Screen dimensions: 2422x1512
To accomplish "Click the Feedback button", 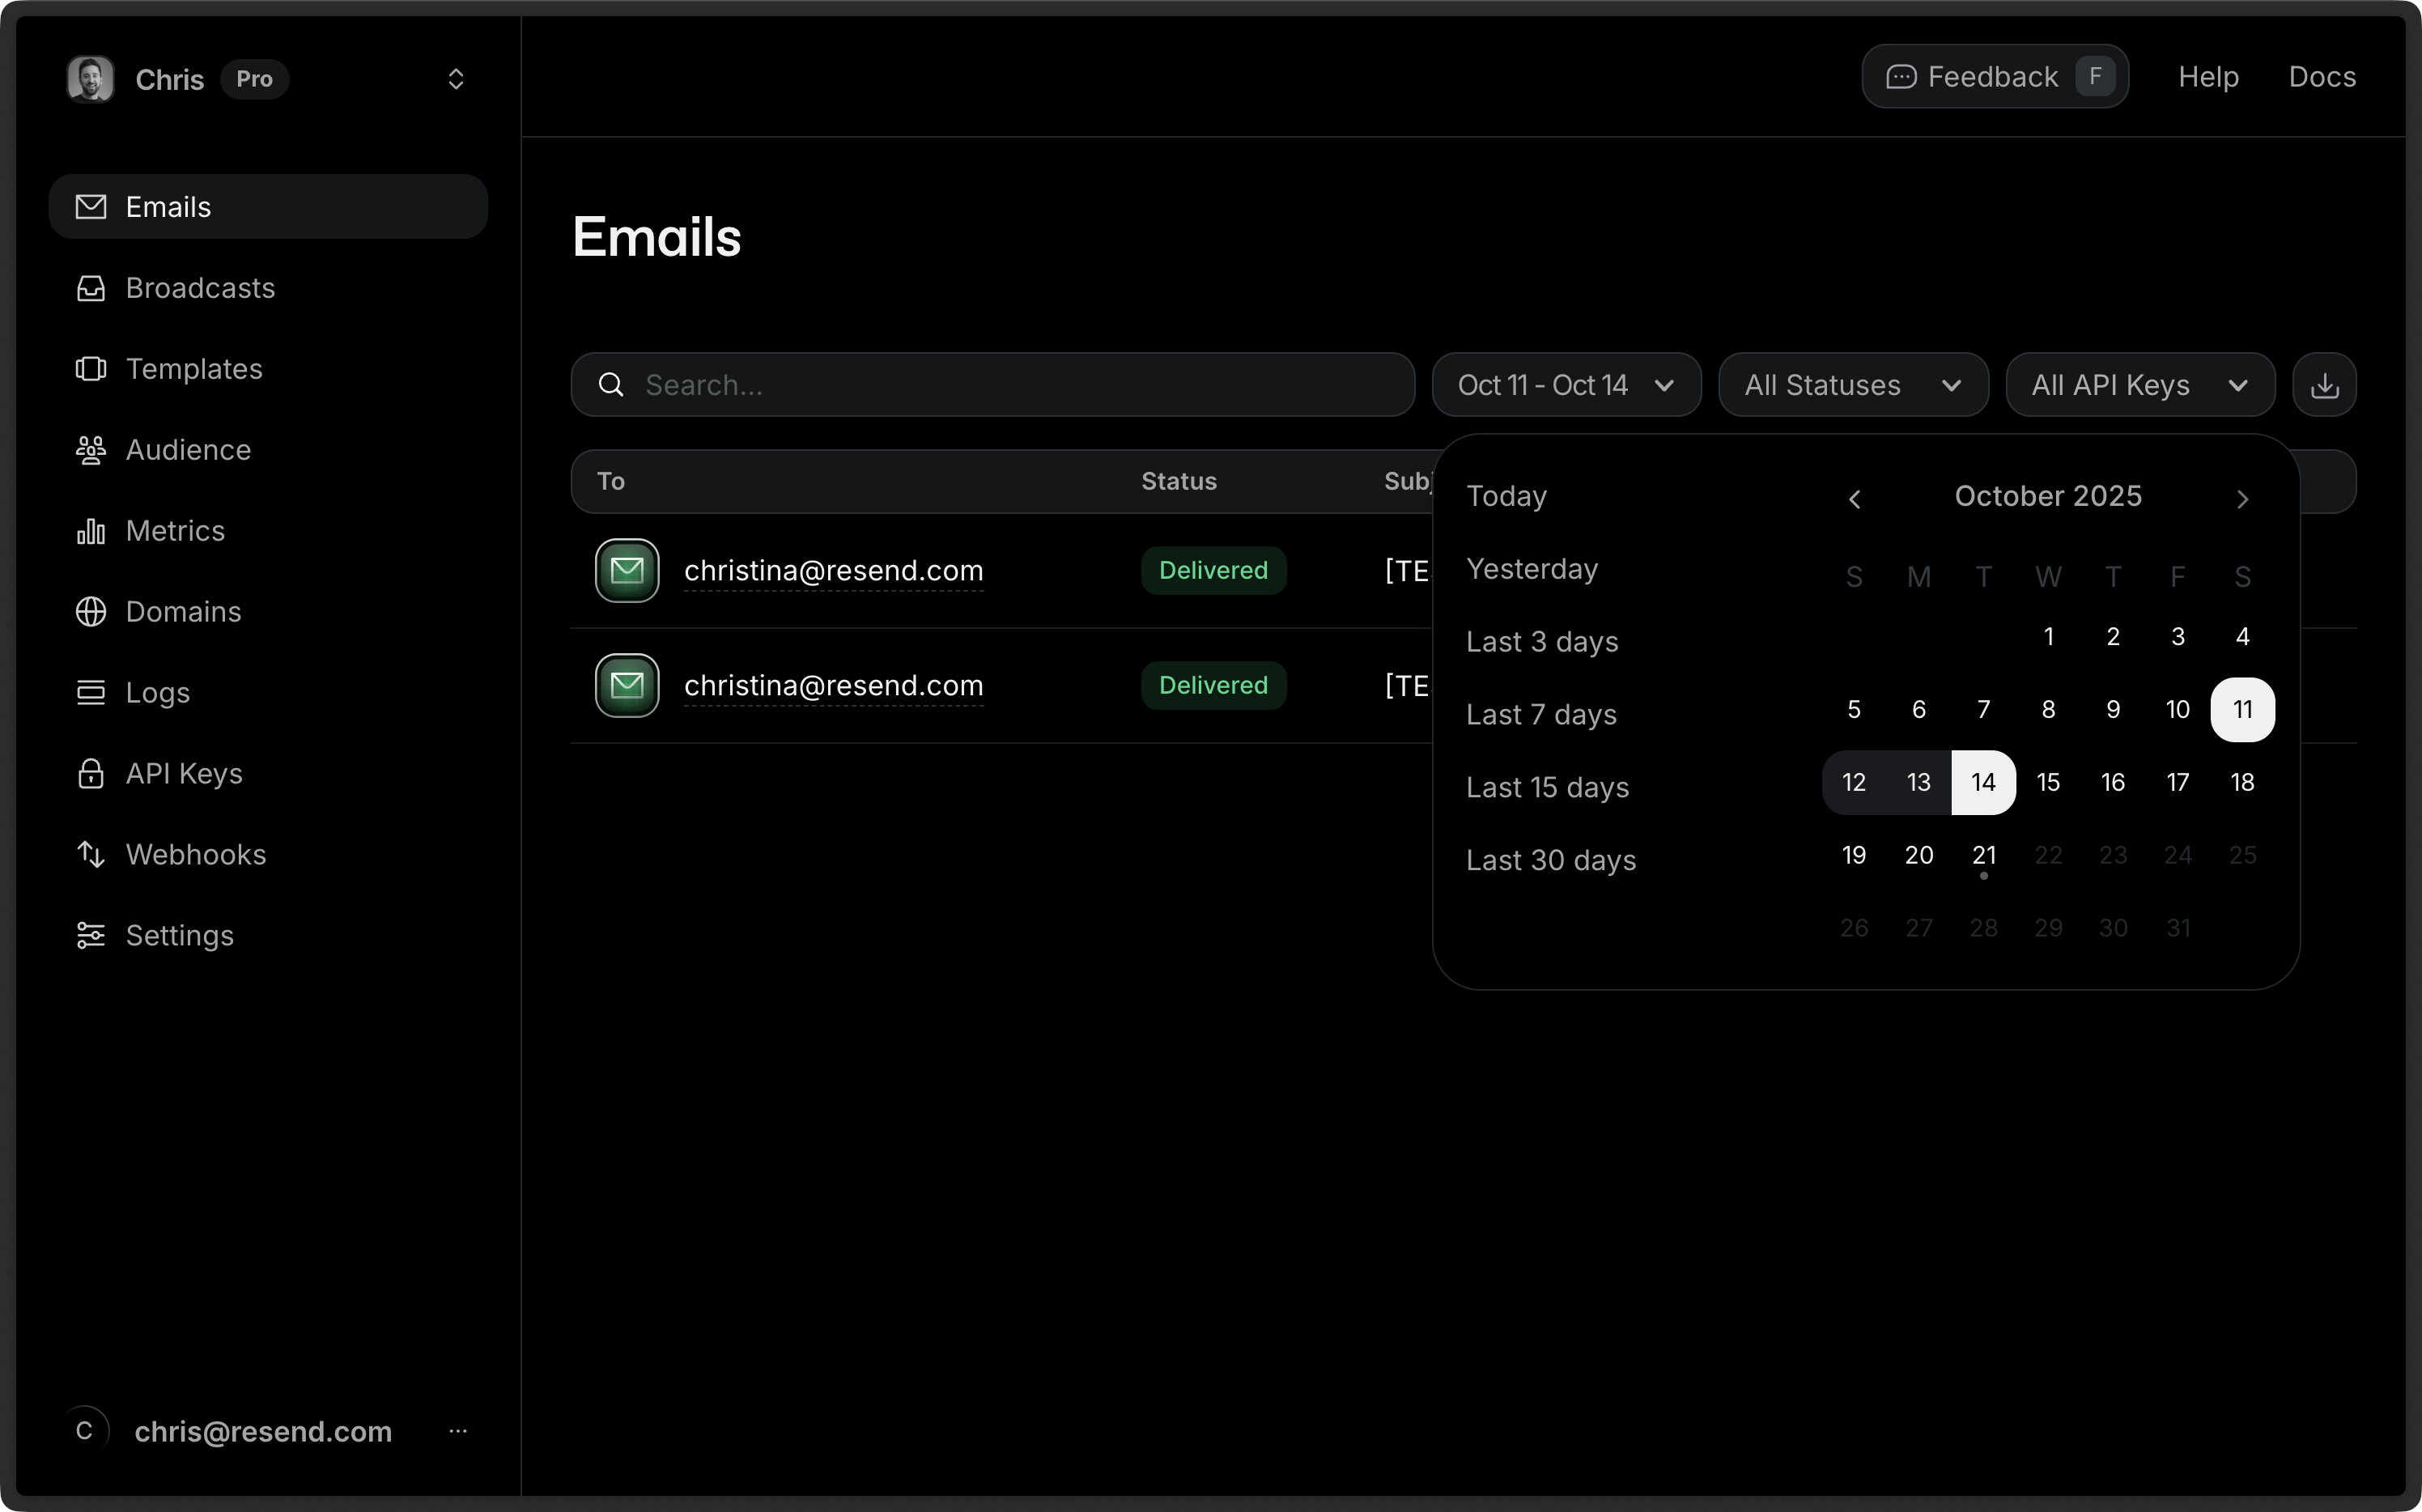I will click(1994, 76).
